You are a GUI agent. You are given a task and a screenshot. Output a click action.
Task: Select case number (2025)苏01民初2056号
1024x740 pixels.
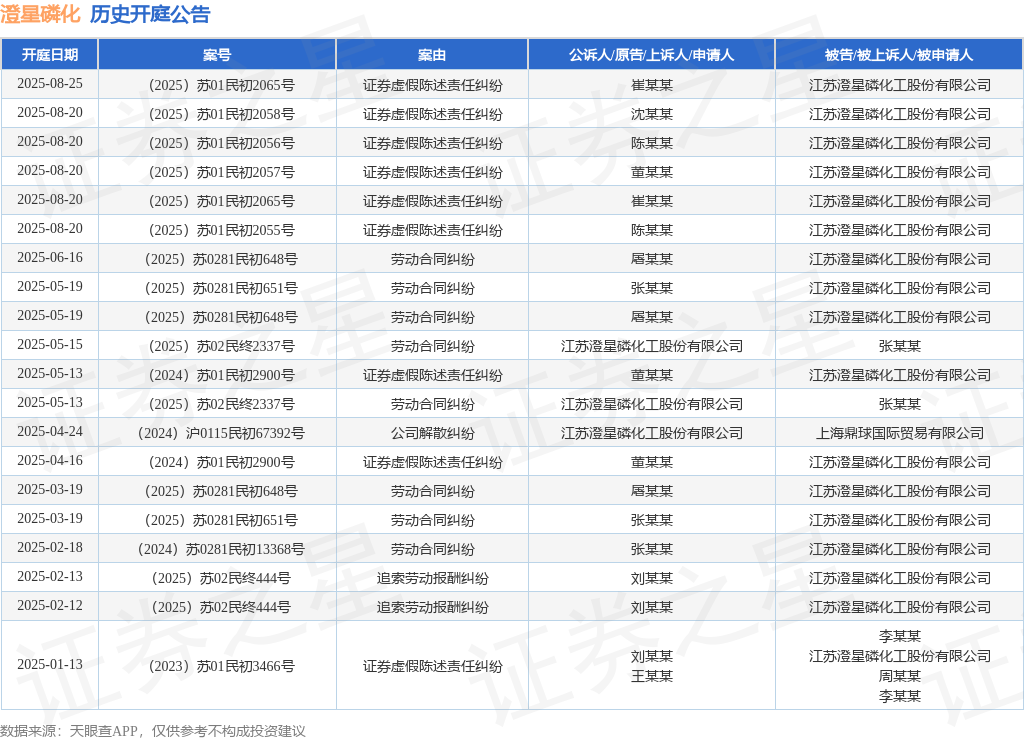(x=221, y=143)
